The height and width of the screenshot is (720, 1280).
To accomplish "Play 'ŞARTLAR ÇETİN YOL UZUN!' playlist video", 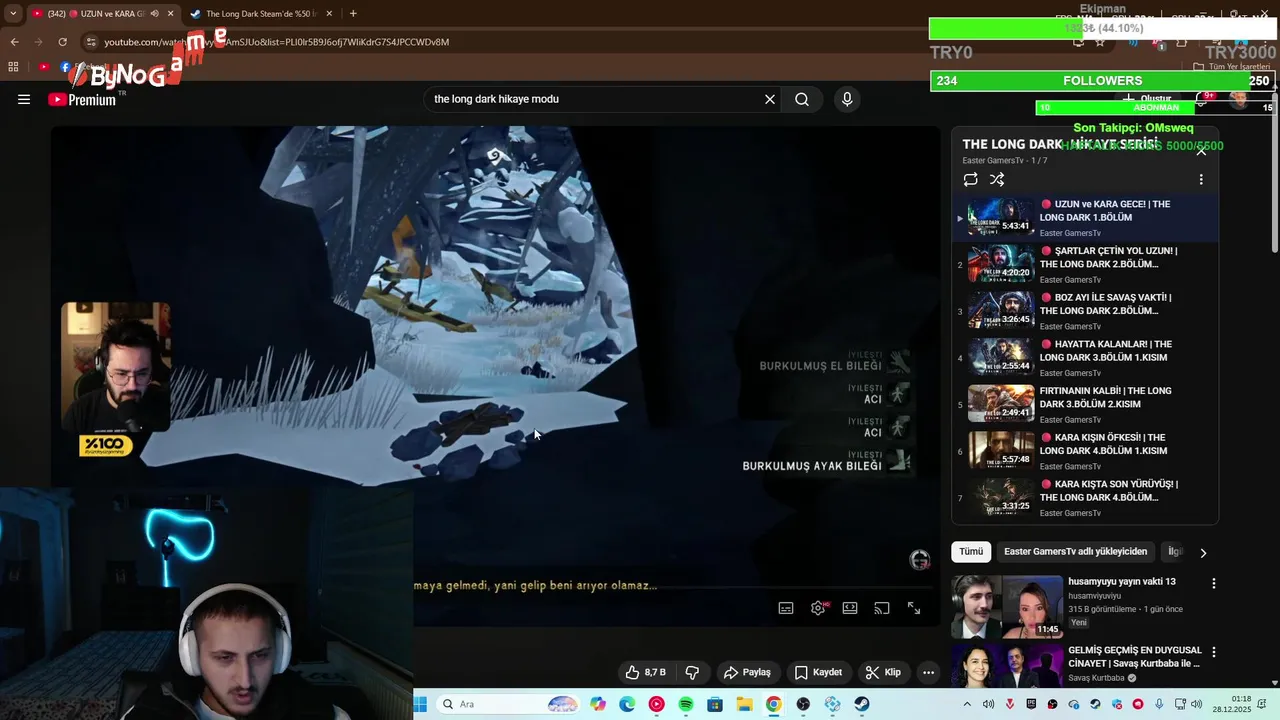I will pos(1085,265).
